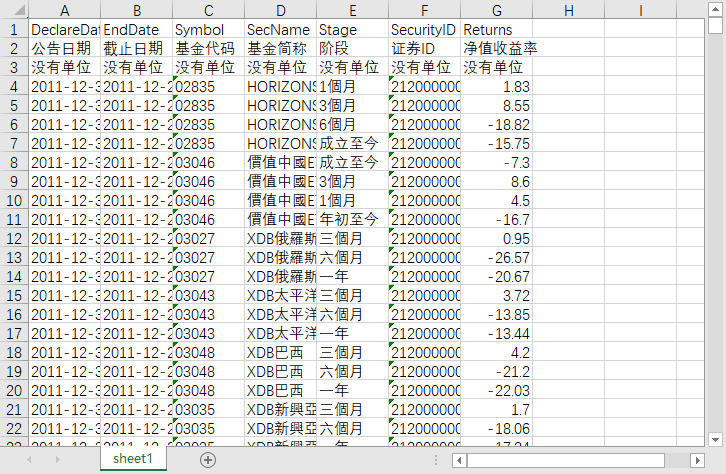Screen dimensions: 726x474
Task: Click the EndDate header cell
Action: (x=137, y=30)
